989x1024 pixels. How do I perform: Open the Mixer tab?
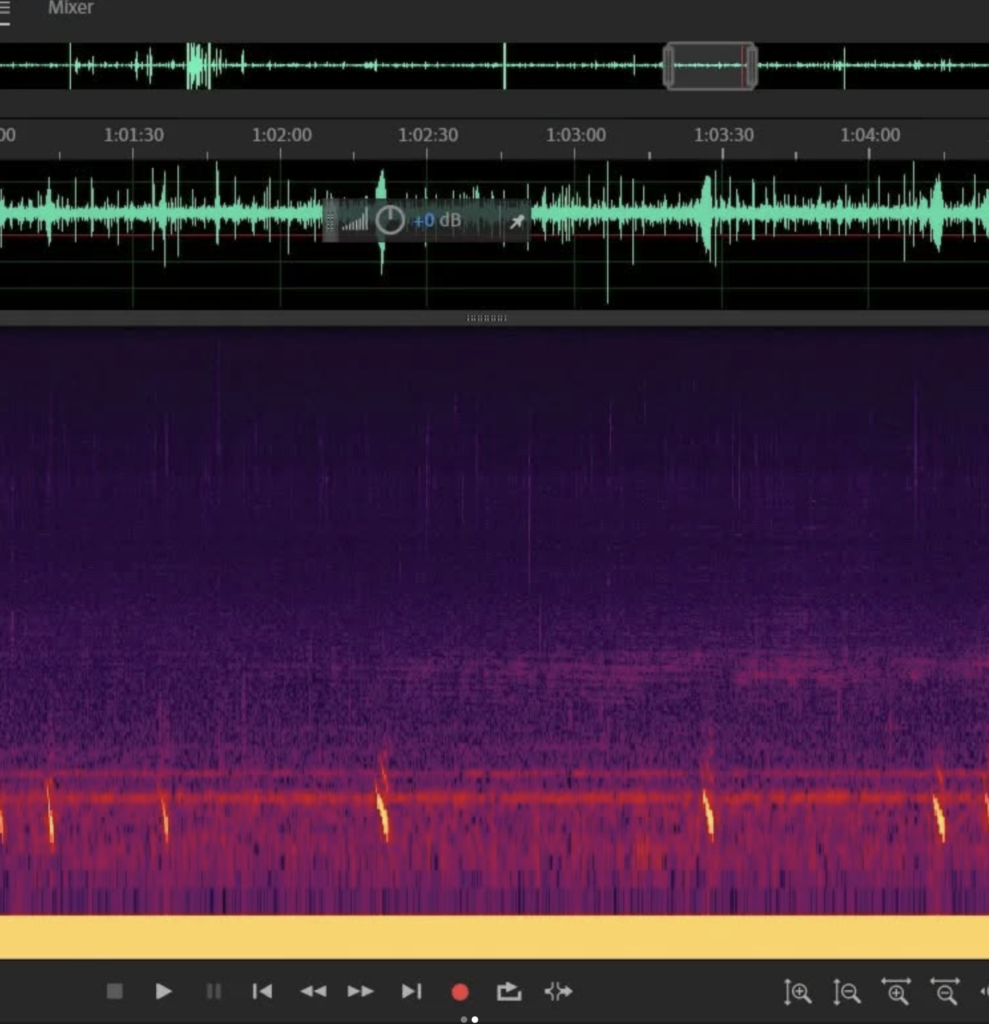tap(71, 8)
